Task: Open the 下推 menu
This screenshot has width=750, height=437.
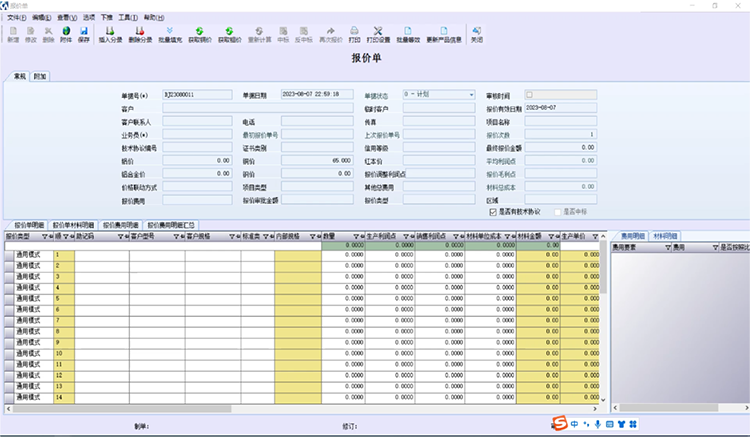Action: 107,18
